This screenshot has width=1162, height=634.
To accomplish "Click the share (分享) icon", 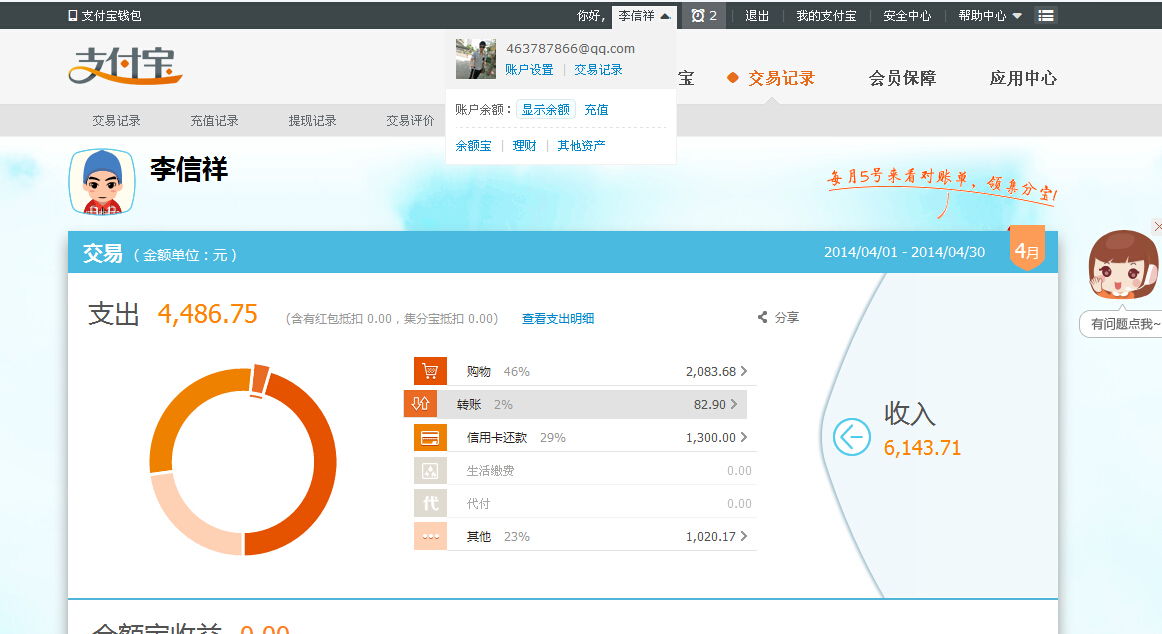I will tap(763, 318).
